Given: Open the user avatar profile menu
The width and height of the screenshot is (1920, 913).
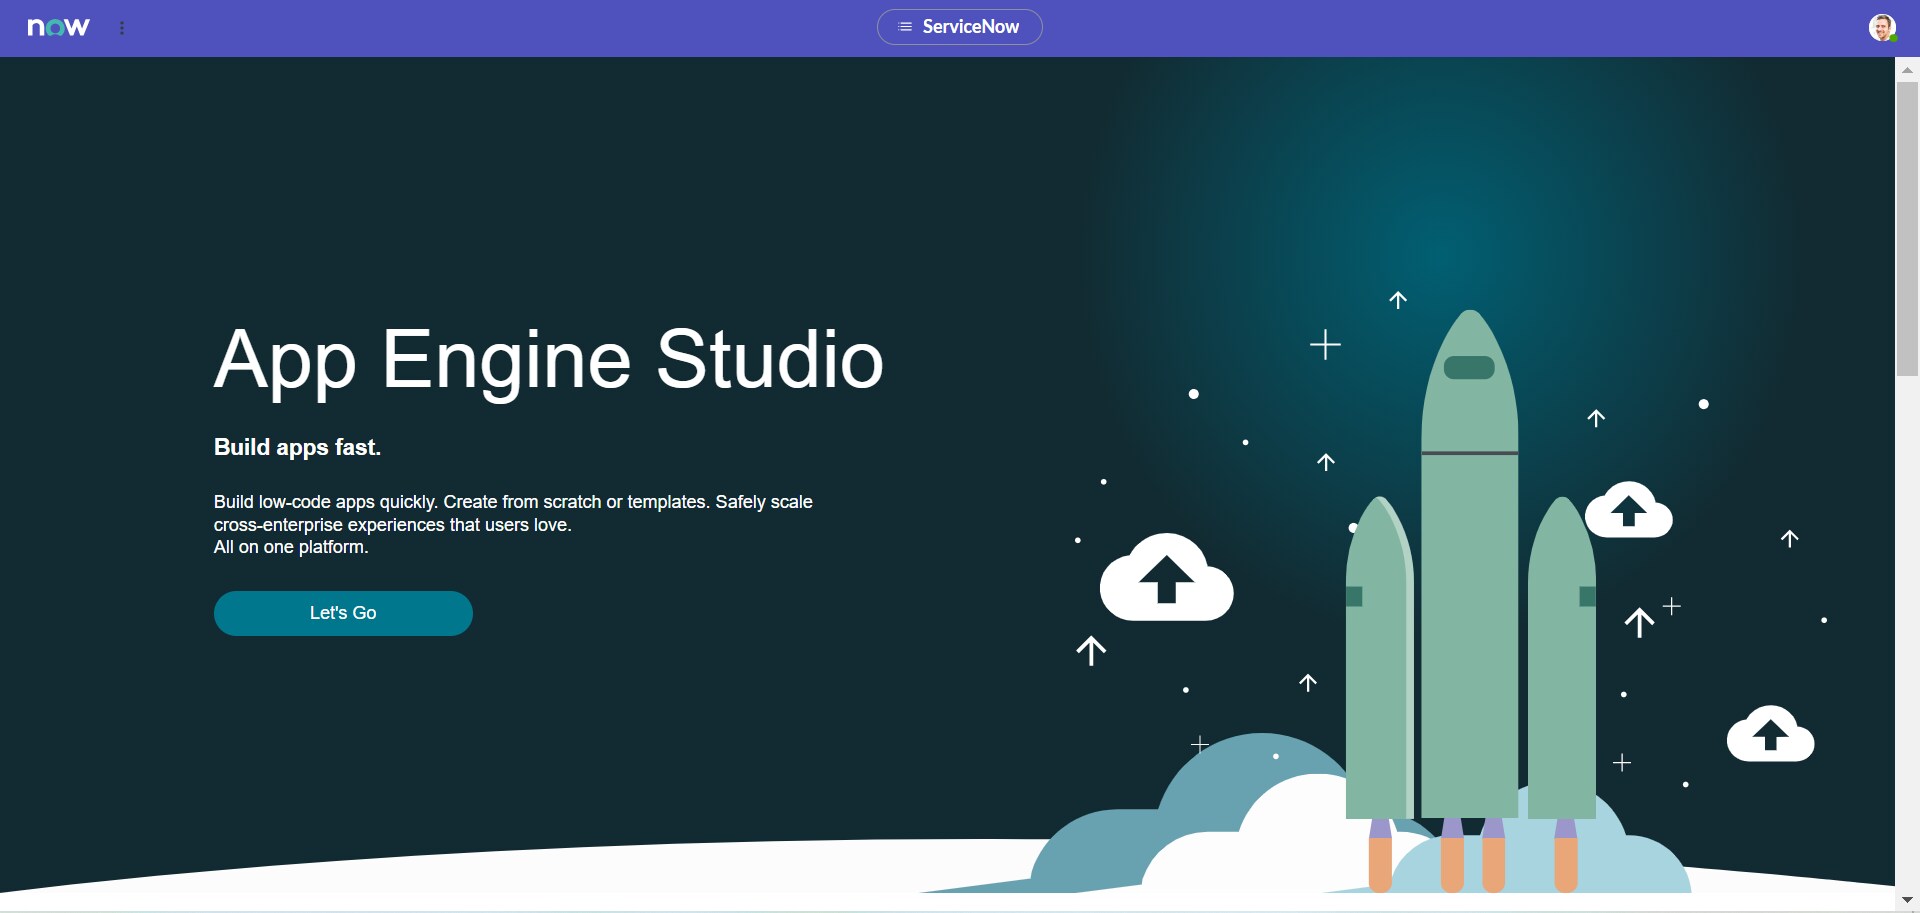Looking at the screenshot, I should coord(1882,27).
